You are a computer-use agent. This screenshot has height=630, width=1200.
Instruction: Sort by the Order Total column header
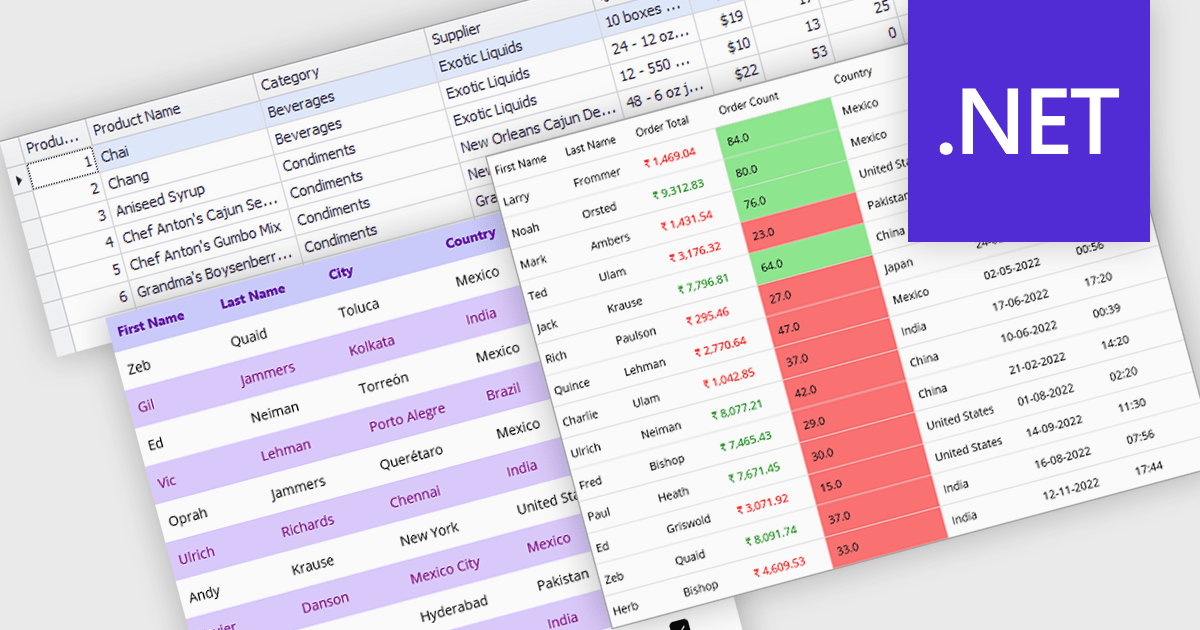pos(662,124)
